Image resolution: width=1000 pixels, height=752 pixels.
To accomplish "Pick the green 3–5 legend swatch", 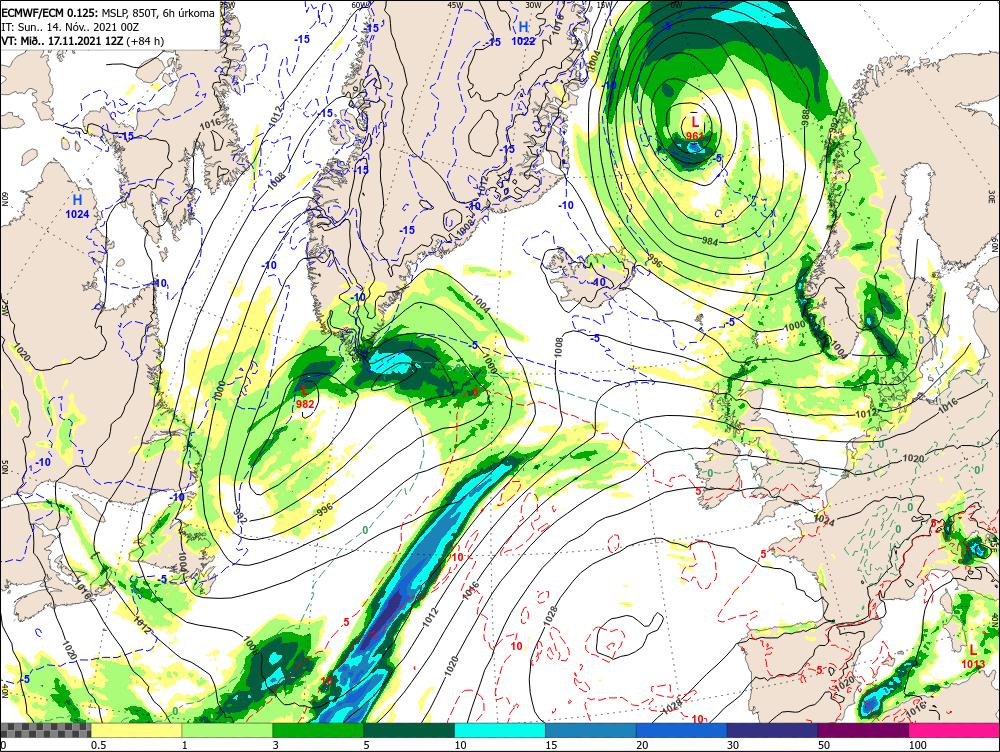I will pyautogui.click(x=318, y=730).
